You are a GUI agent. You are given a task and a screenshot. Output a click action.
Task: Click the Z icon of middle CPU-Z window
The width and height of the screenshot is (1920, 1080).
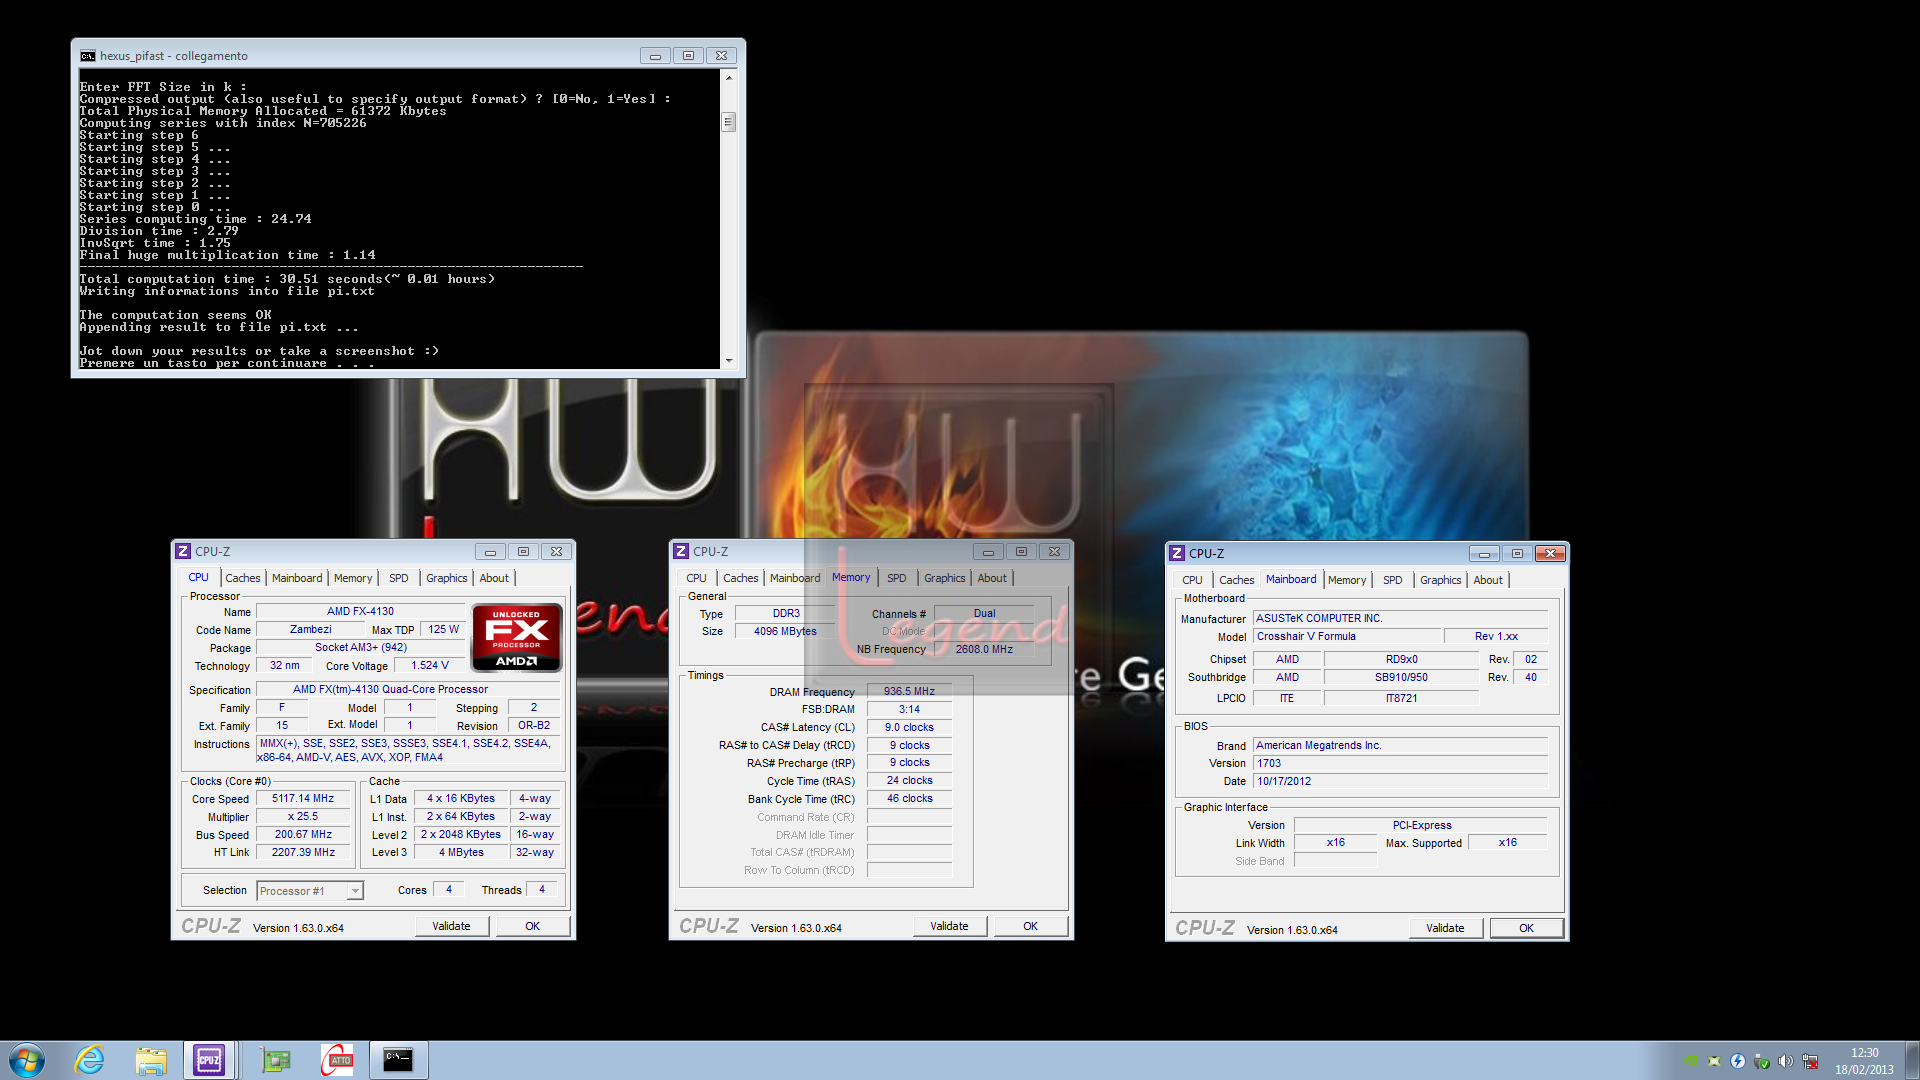pyautogui.click(x=680, y=551)
